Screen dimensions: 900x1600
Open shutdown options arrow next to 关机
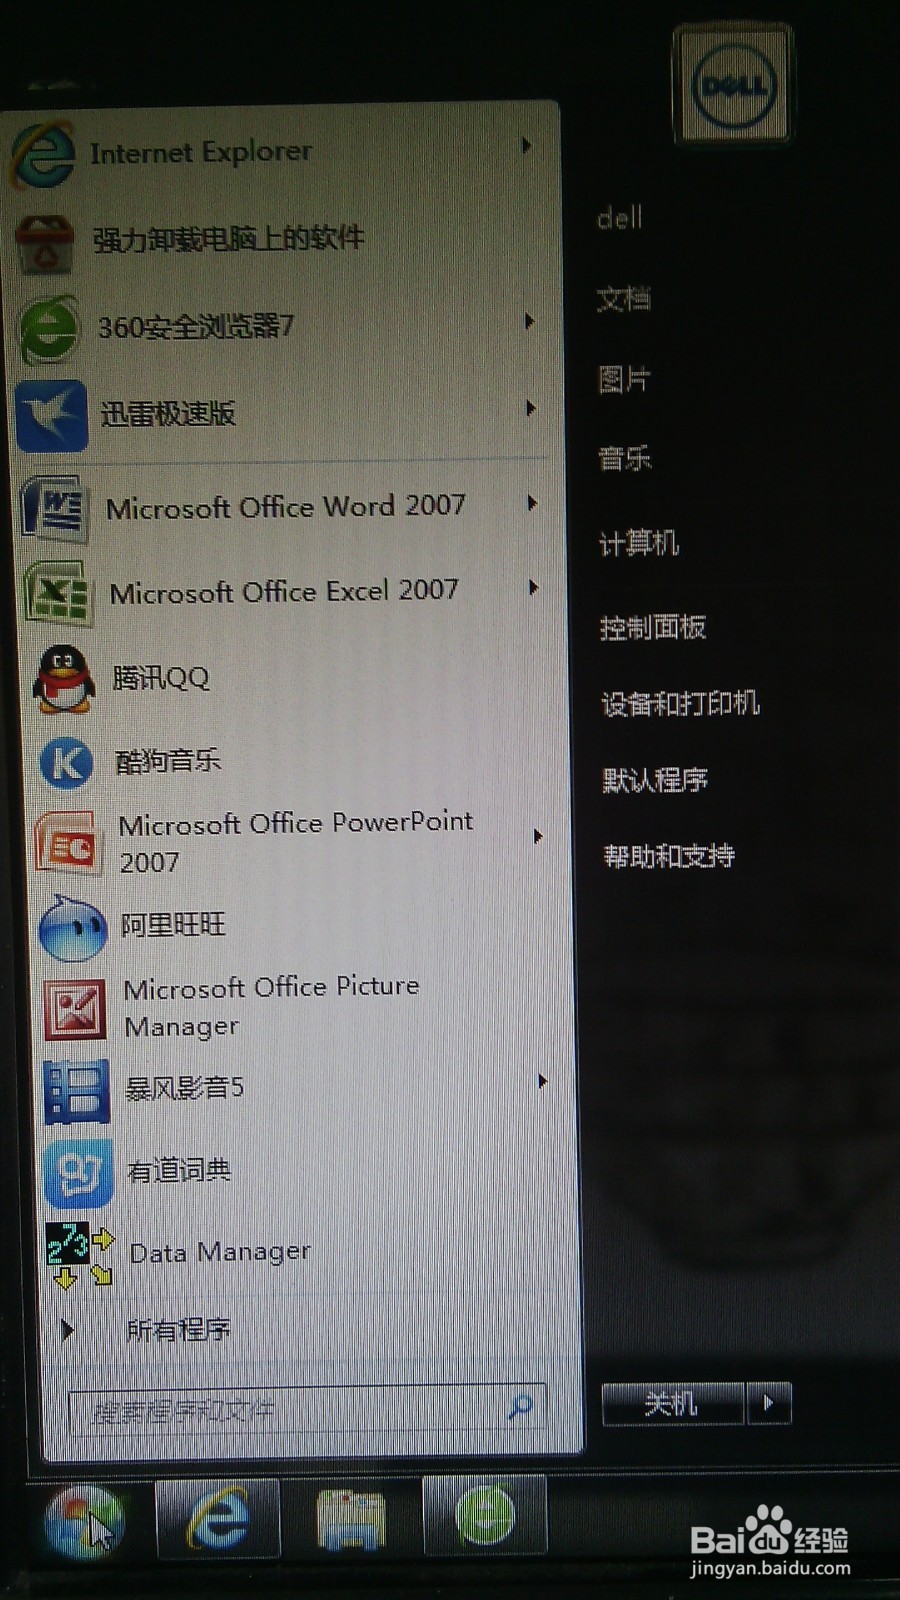click(769, 1403)
